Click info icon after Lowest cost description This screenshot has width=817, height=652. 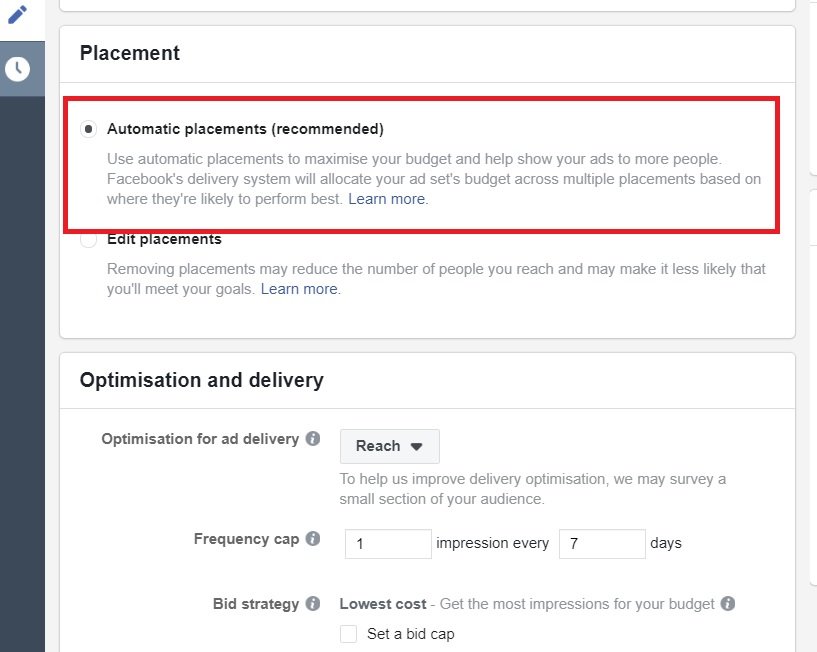coord(728,604)
